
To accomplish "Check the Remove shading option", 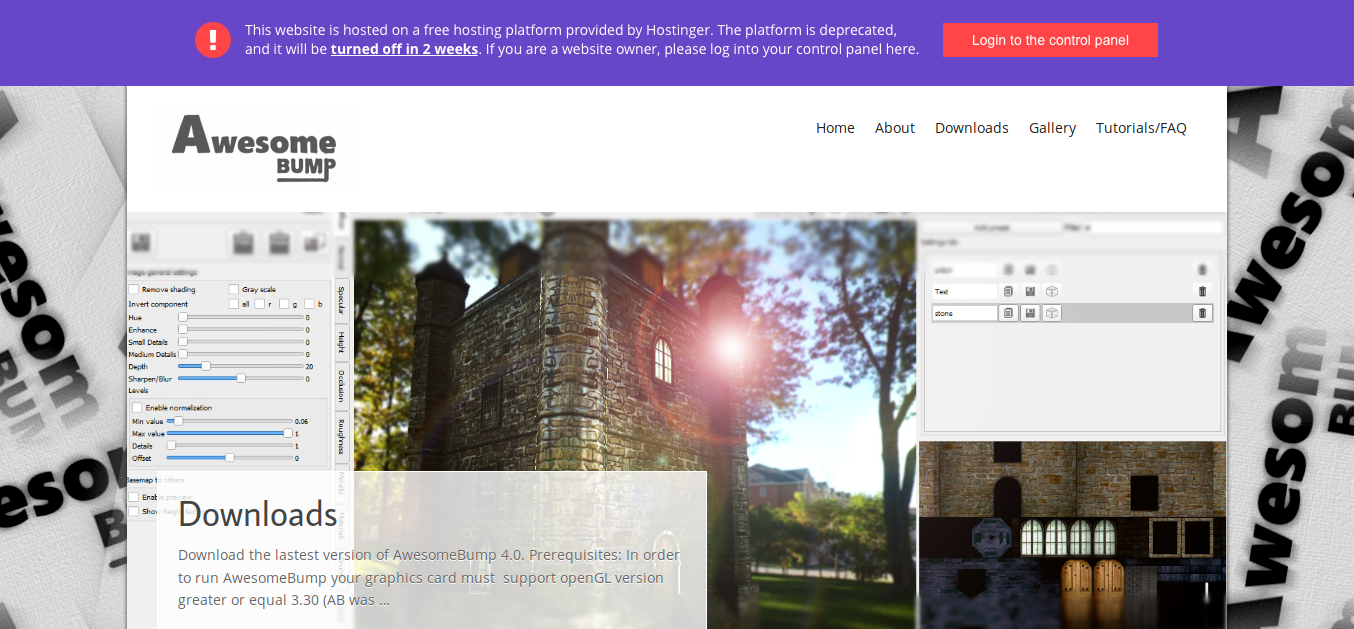I will (x=133, y=288).
